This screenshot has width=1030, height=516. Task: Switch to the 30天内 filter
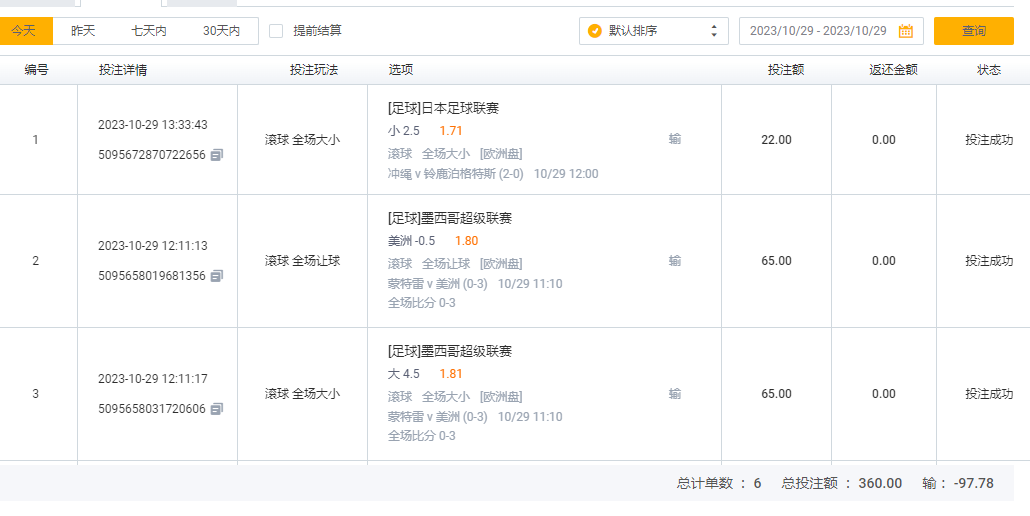point(221,31)
